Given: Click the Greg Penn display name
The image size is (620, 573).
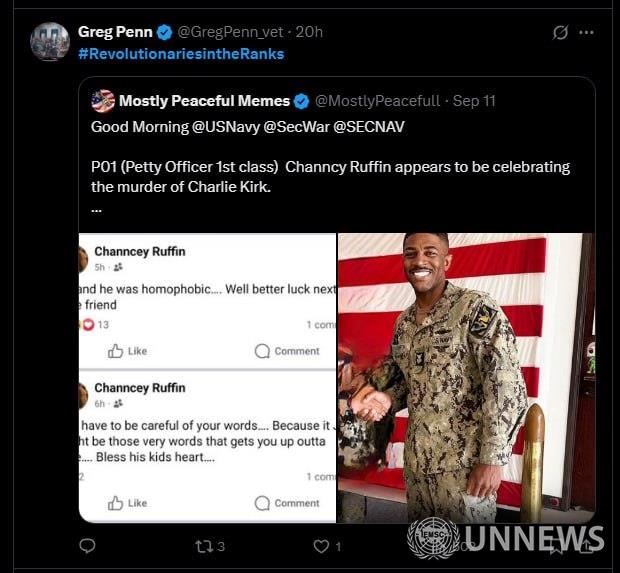Looking at the screenshot, I should 115,32.
